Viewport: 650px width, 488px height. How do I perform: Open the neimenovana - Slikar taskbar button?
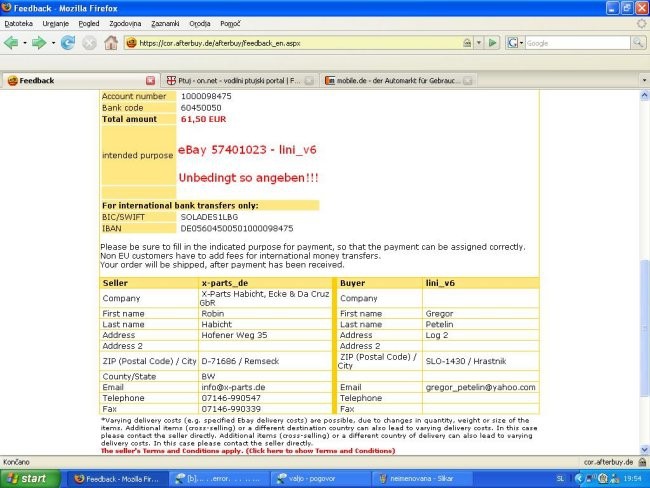[423, 479]
